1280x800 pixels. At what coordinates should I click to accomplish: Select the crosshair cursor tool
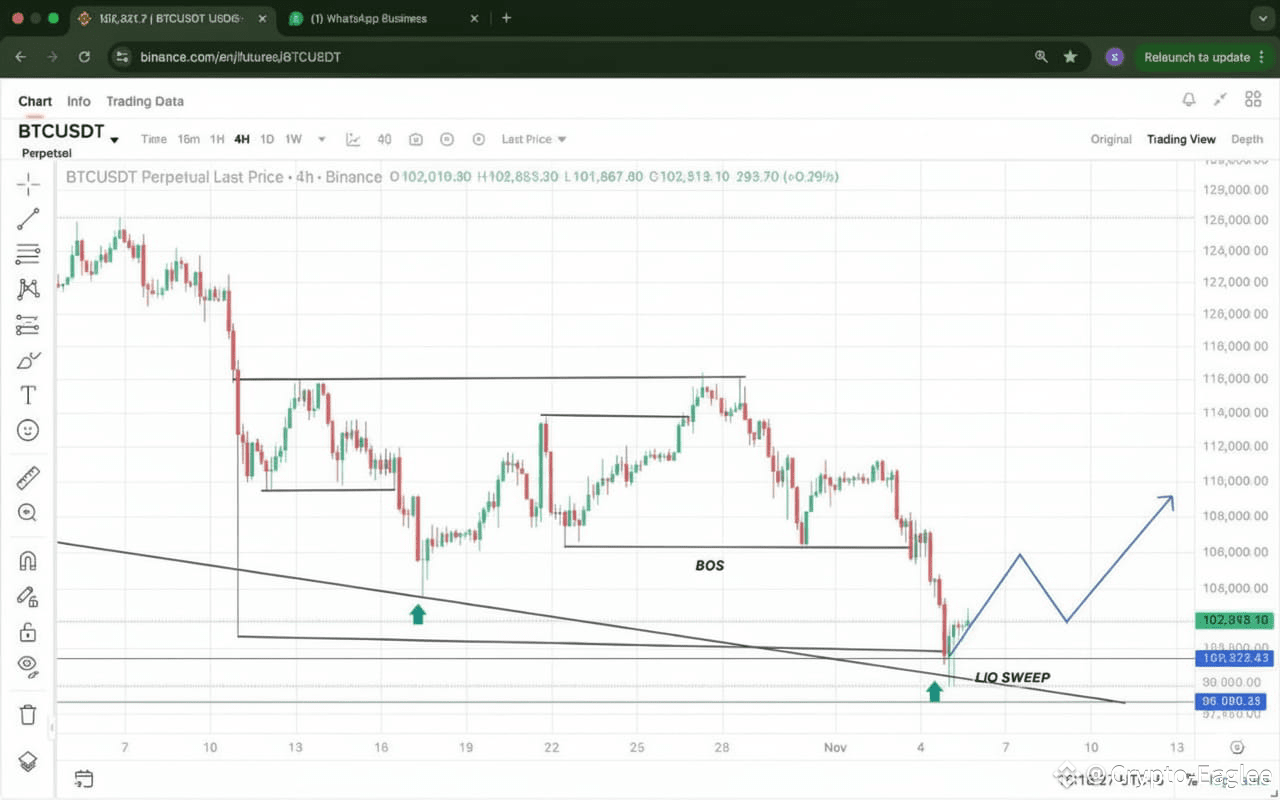click(28, 184)
